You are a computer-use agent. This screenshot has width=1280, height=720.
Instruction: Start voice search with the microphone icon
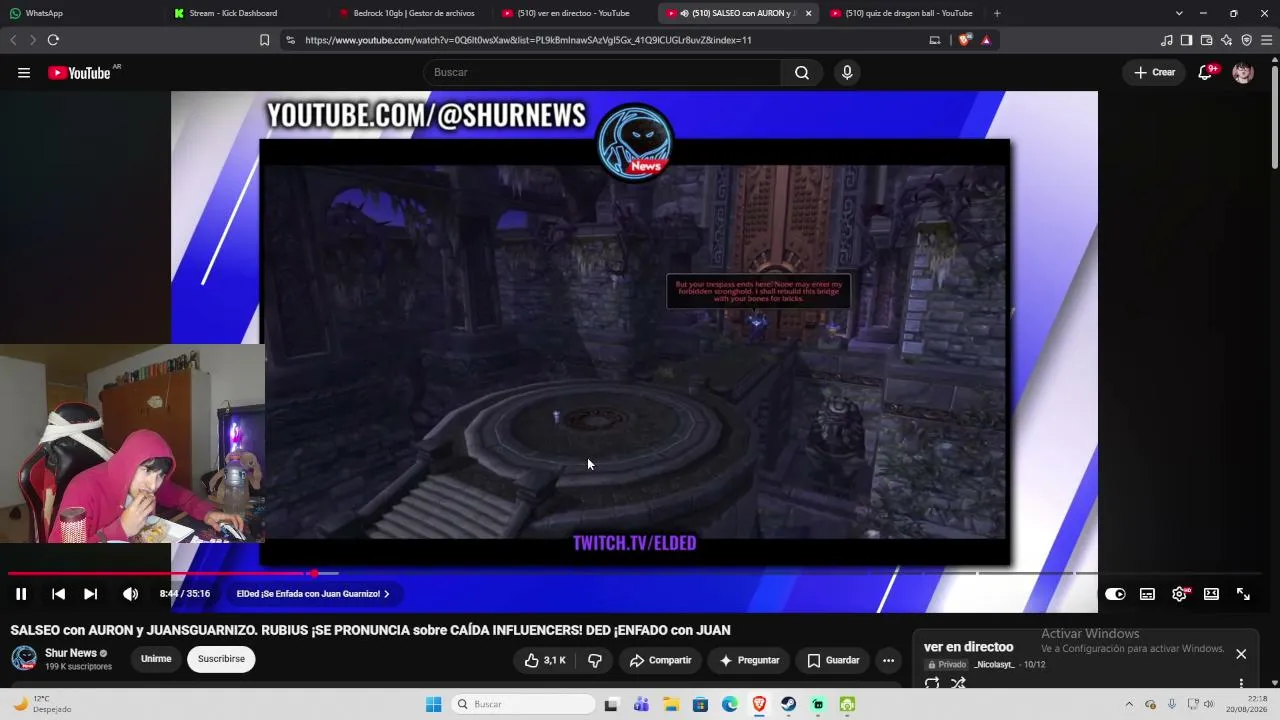[847, 72]
